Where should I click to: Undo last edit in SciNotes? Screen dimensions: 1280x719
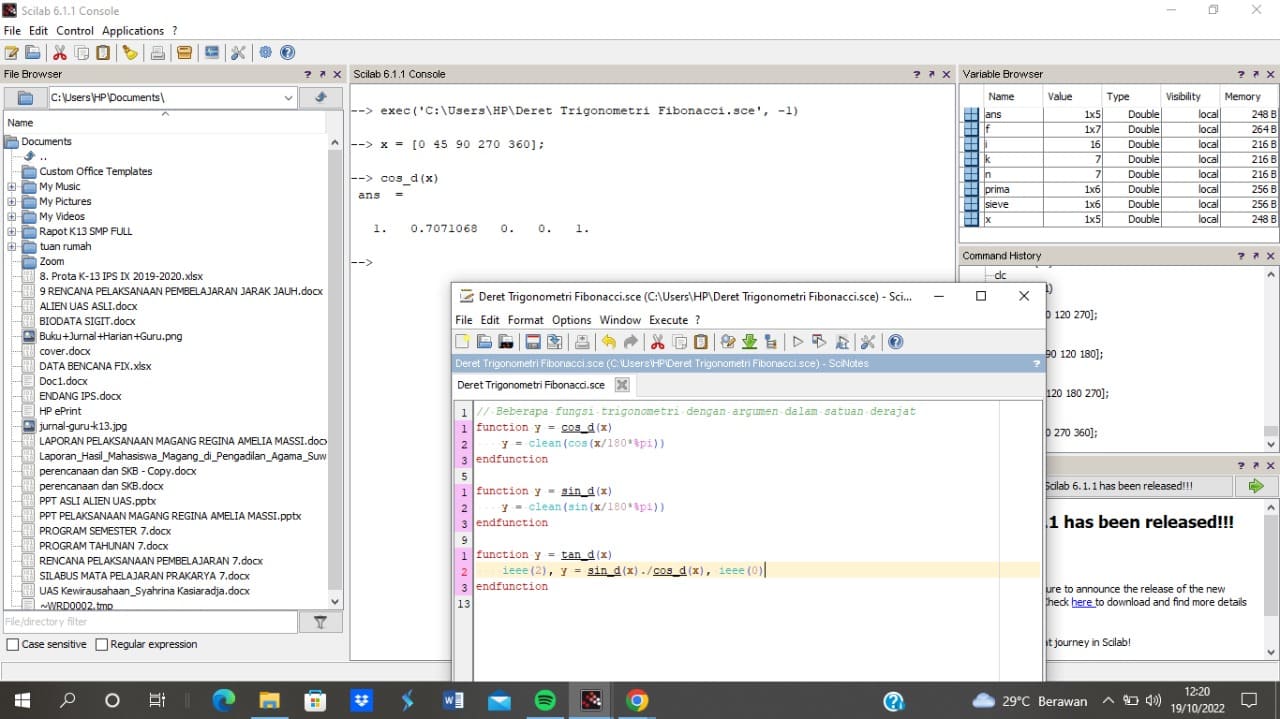pyautogui.click(x=608, y=342)
